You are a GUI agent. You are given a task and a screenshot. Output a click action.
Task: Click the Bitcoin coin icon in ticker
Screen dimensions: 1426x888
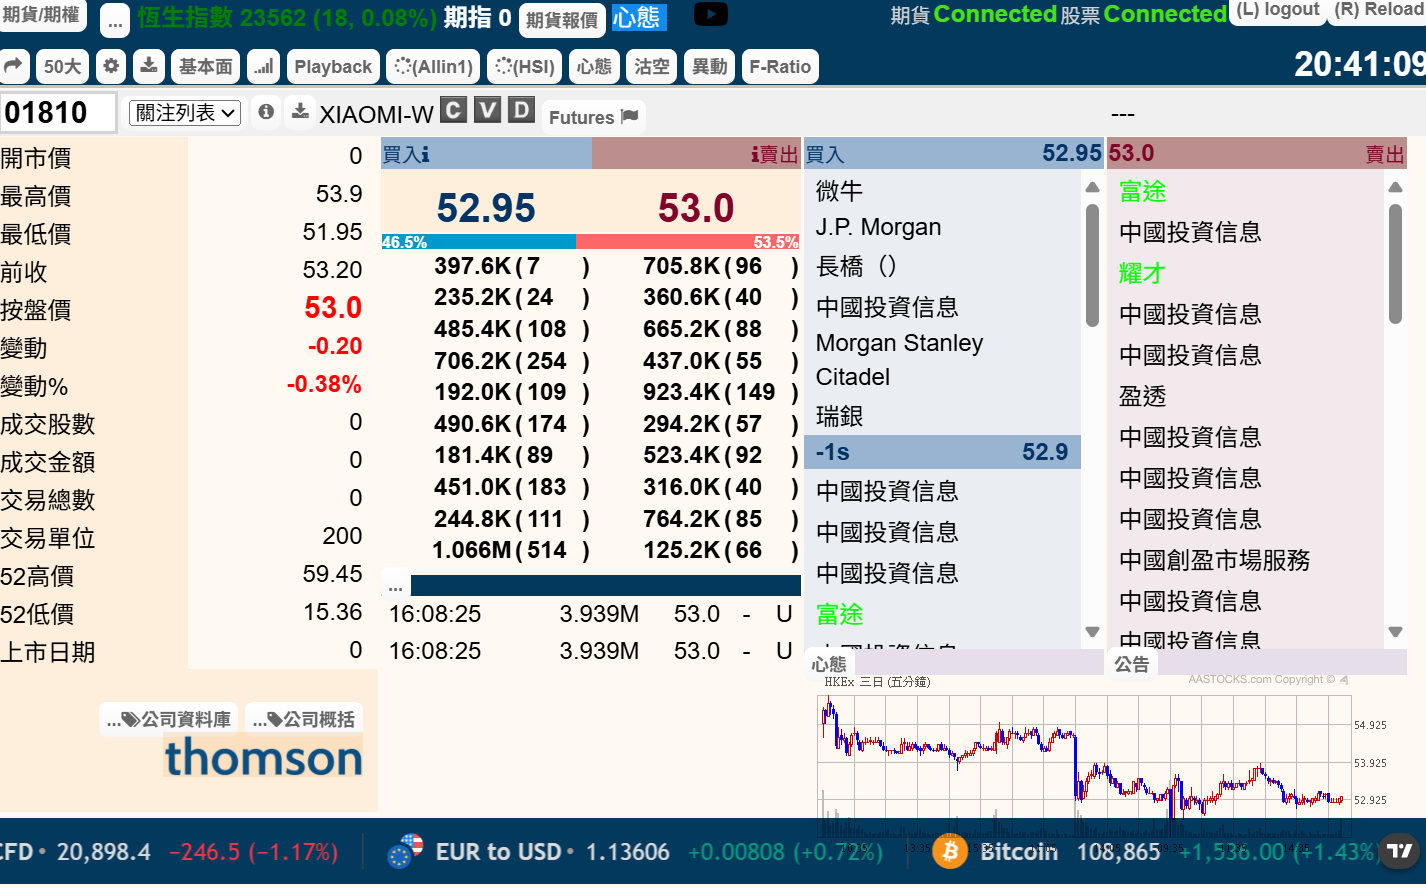click(949, 852)
